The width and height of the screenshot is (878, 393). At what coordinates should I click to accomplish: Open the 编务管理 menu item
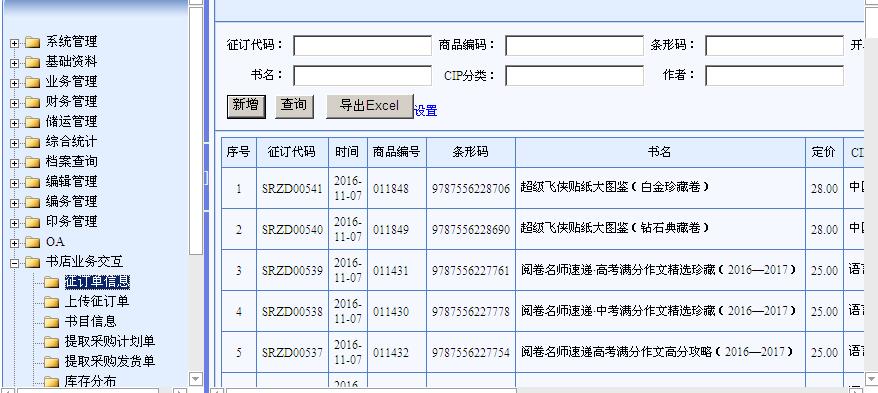point(72,202)
